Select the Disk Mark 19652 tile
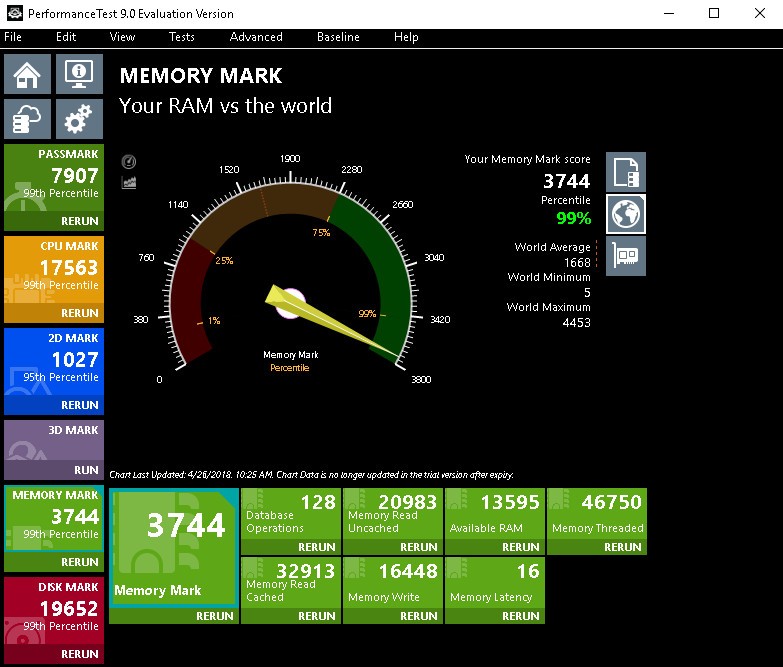The image size is (783, 667). click(x=54, y=611)
